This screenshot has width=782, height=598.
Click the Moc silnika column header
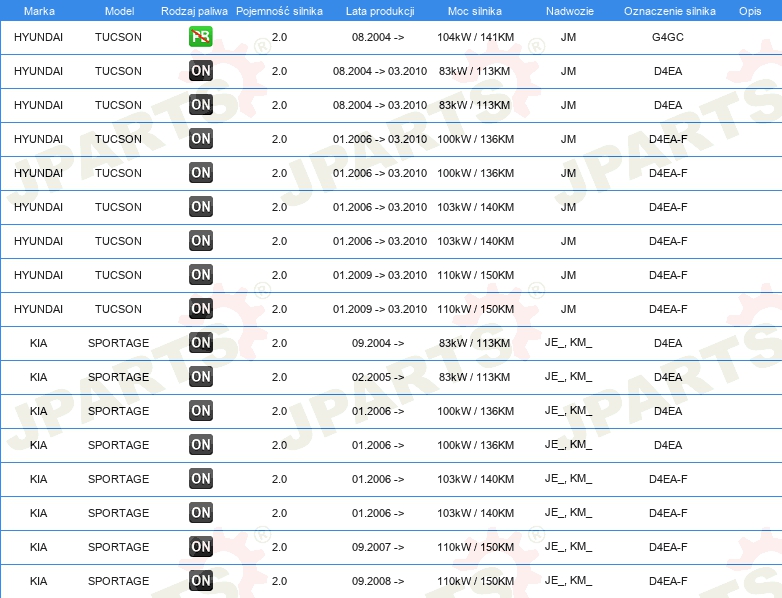[475, 11]
